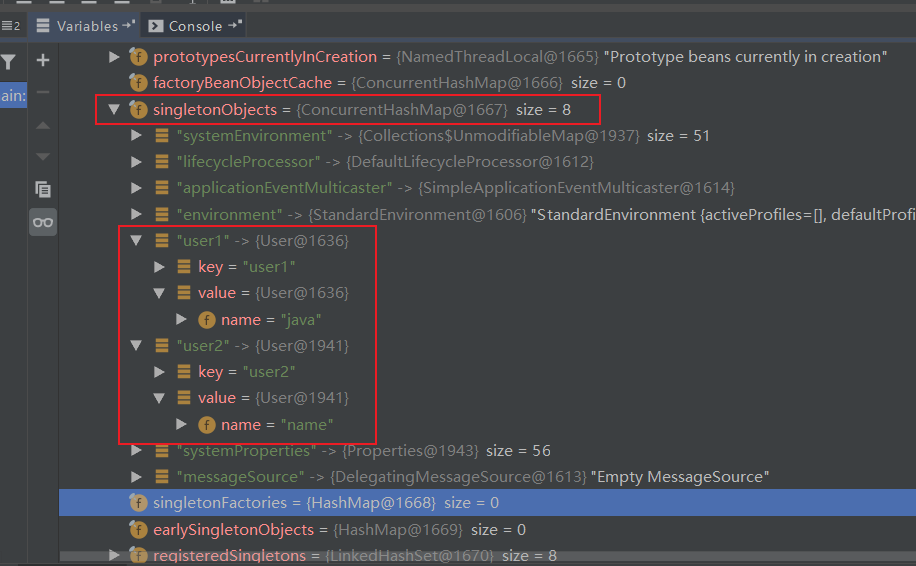Viewport: 916px width, 566px height.
Task: Expand the "messageSource" entry
Action: [136, 477]
